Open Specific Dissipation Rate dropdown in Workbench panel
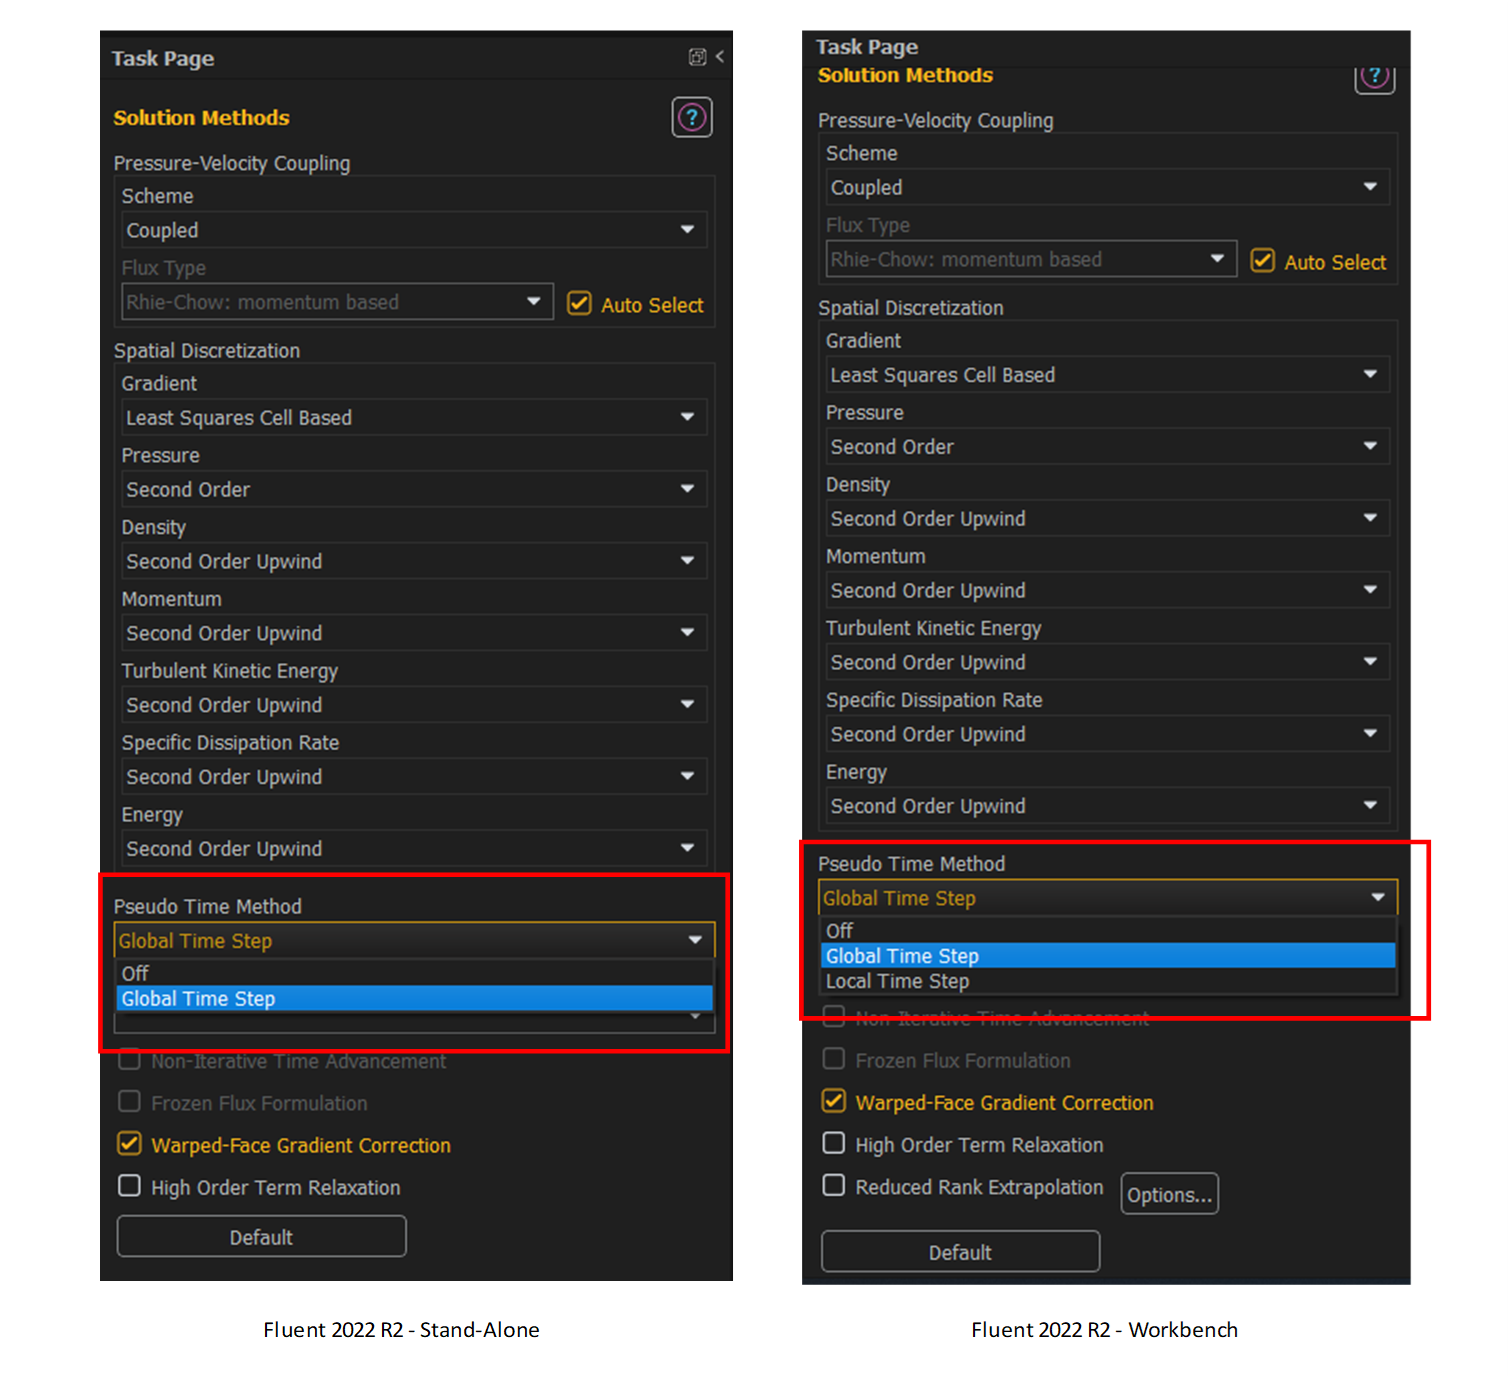The image size is (1508, 1377). coord(1108,734)
